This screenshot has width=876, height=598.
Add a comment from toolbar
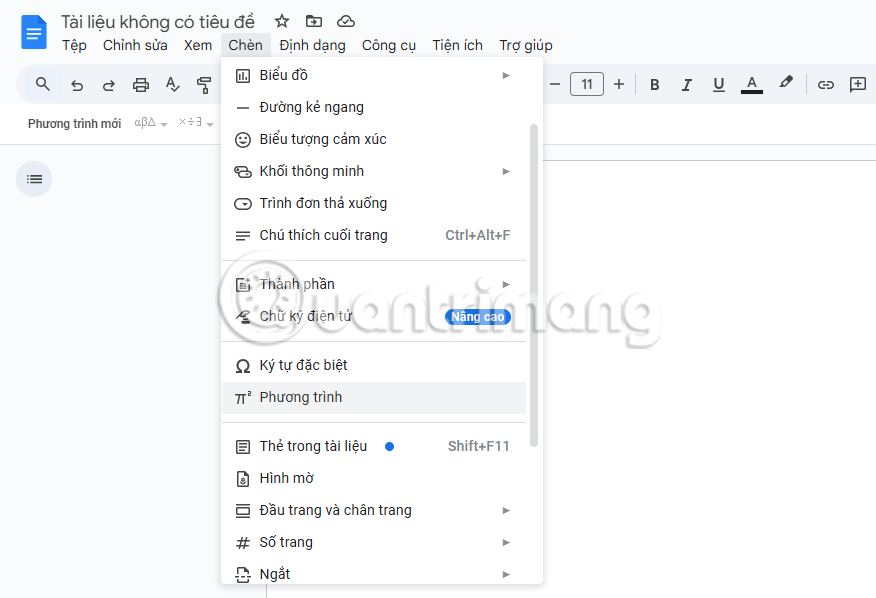tap(858, 84)
